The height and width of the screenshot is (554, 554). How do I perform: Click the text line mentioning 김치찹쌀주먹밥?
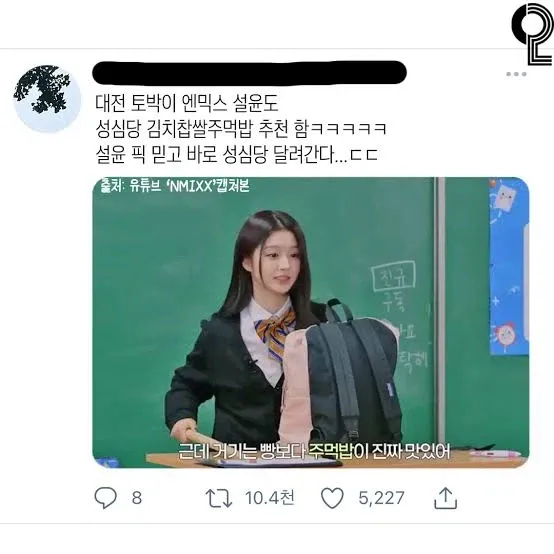point(241,129)
